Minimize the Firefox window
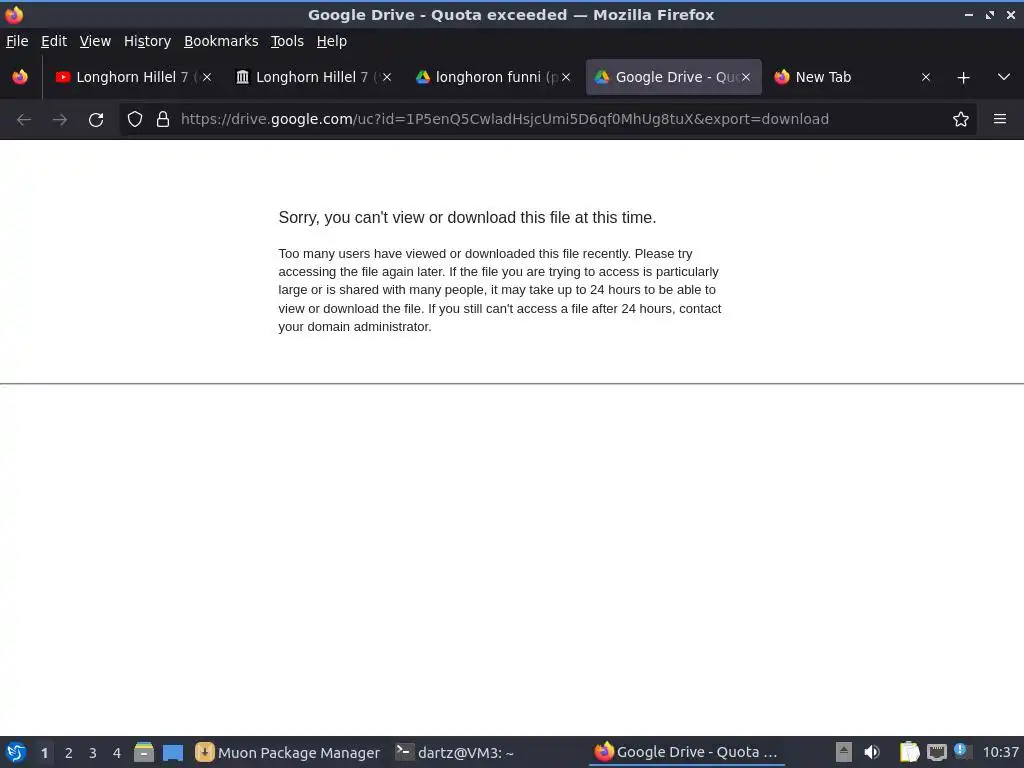The image size is (1024, 768). tap(969, 14)
